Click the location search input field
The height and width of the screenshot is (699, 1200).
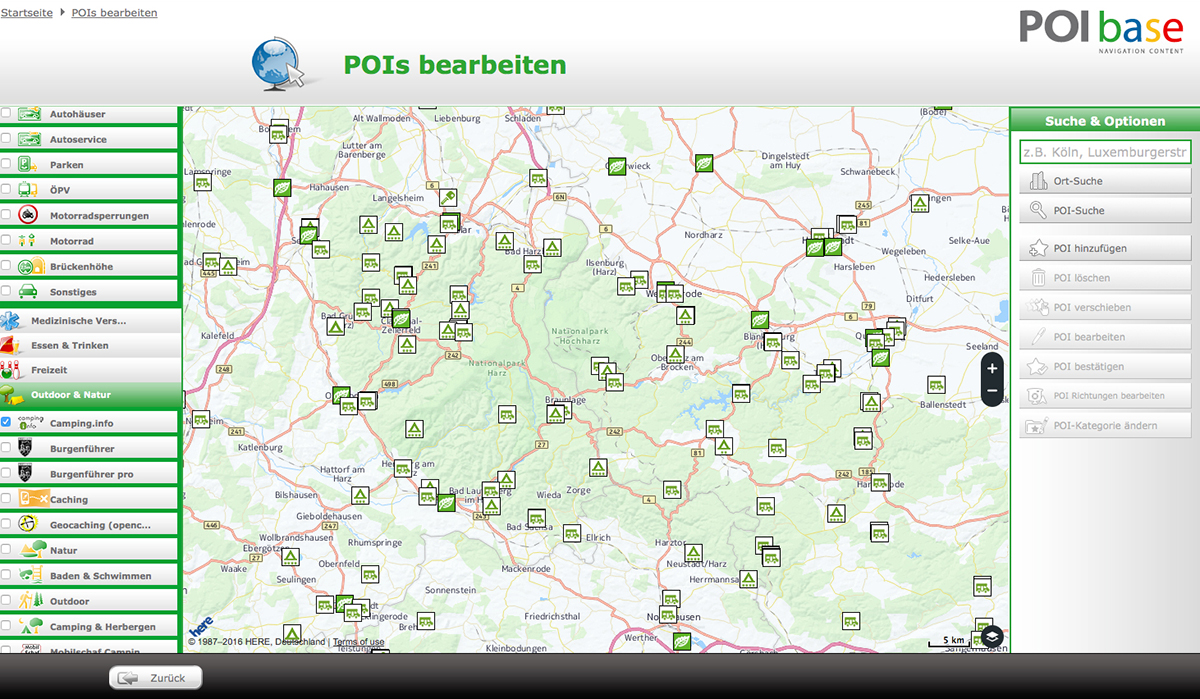coord(1105,152)
